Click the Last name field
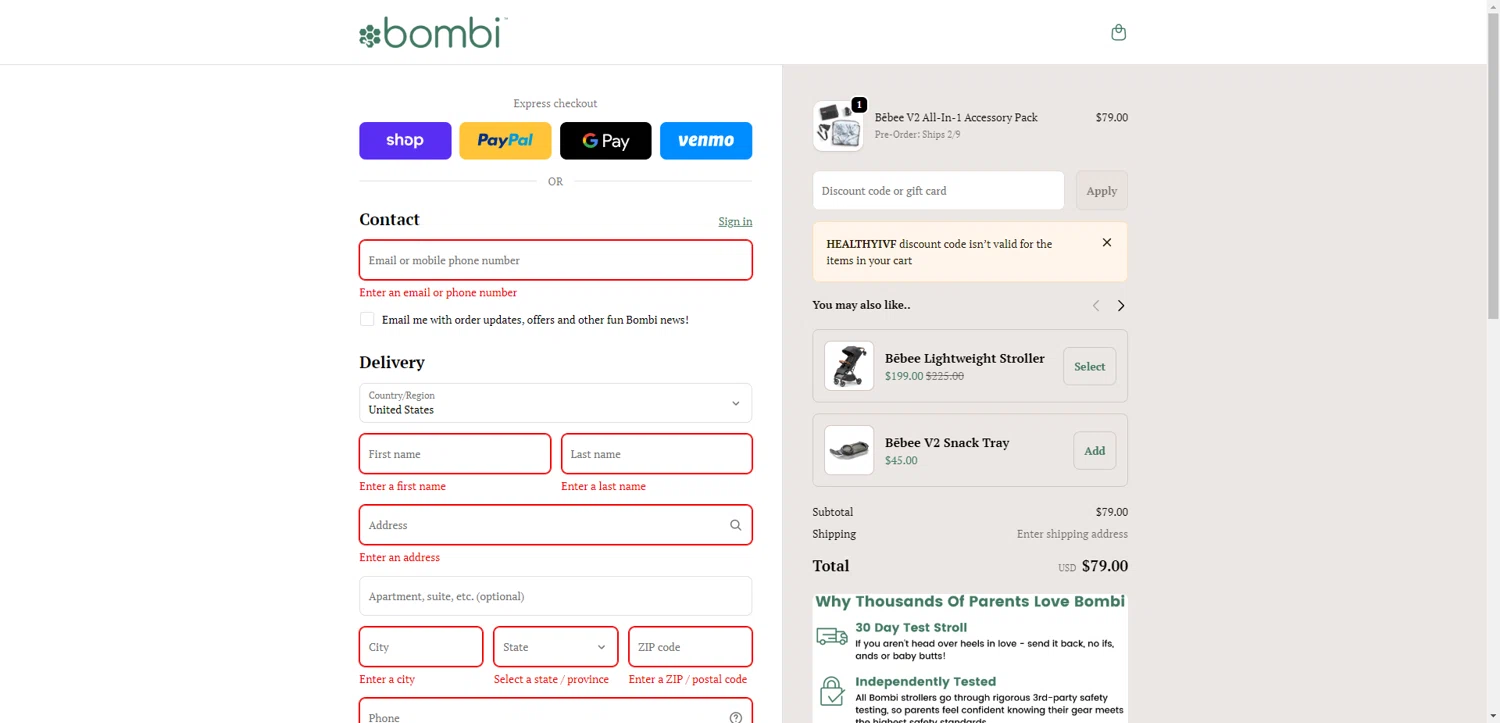 pyautogui.click(x=657, y=454)
